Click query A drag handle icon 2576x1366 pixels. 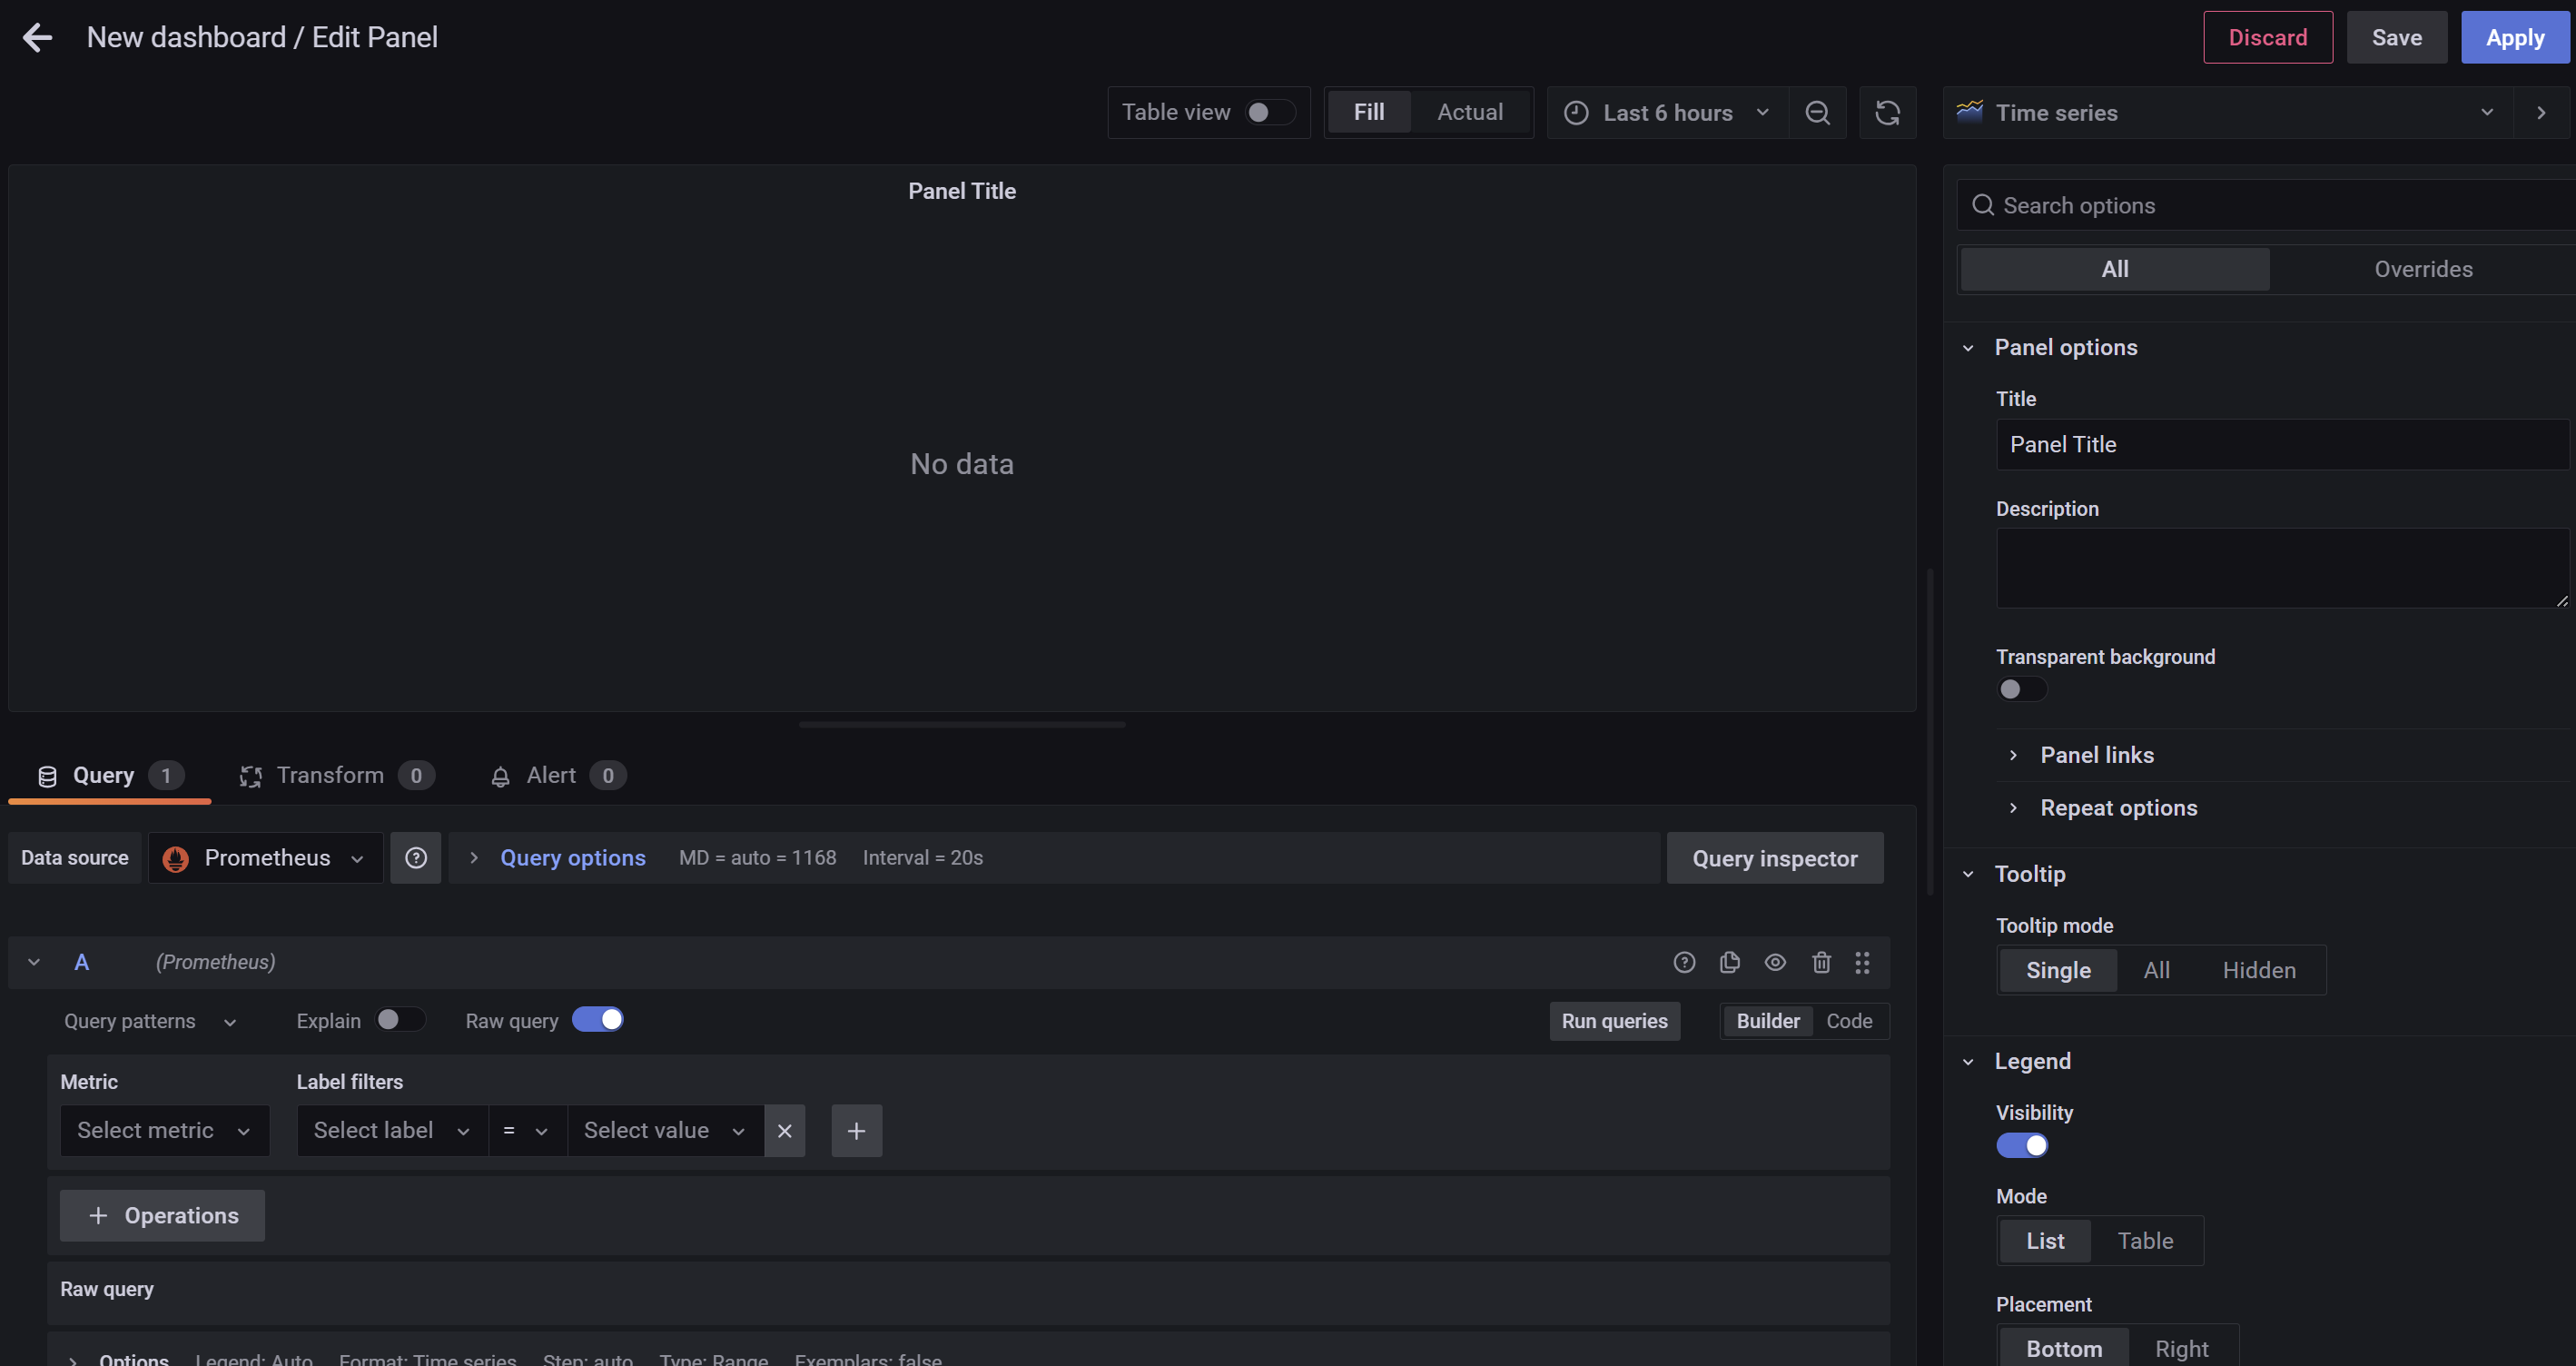click(1862, 962)
